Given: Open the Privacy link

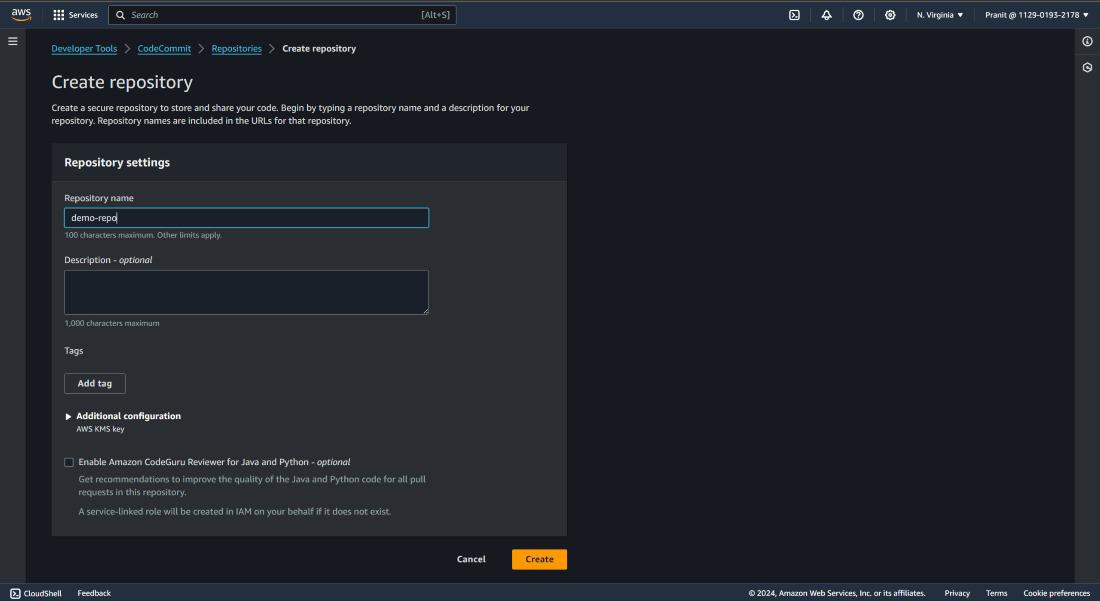Looking at the screenshot, I should (957, 593).
